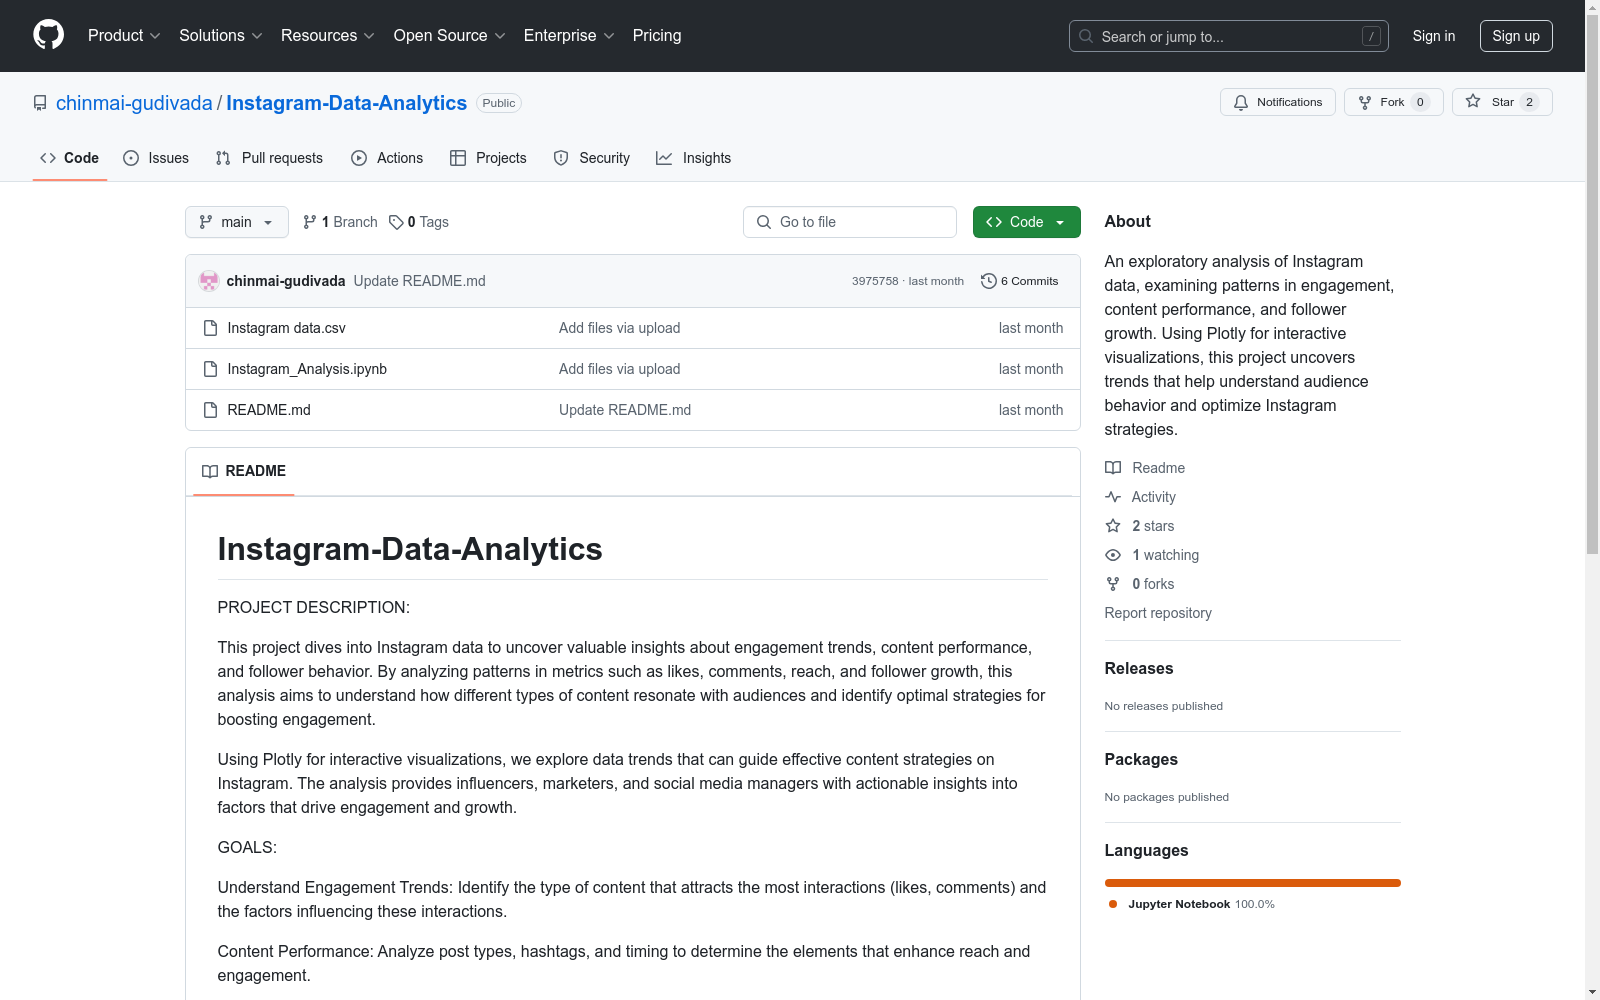The height and width of the screenshot is (1000, 1600).
Task: View the 2 stars link
Action: 1140,526
